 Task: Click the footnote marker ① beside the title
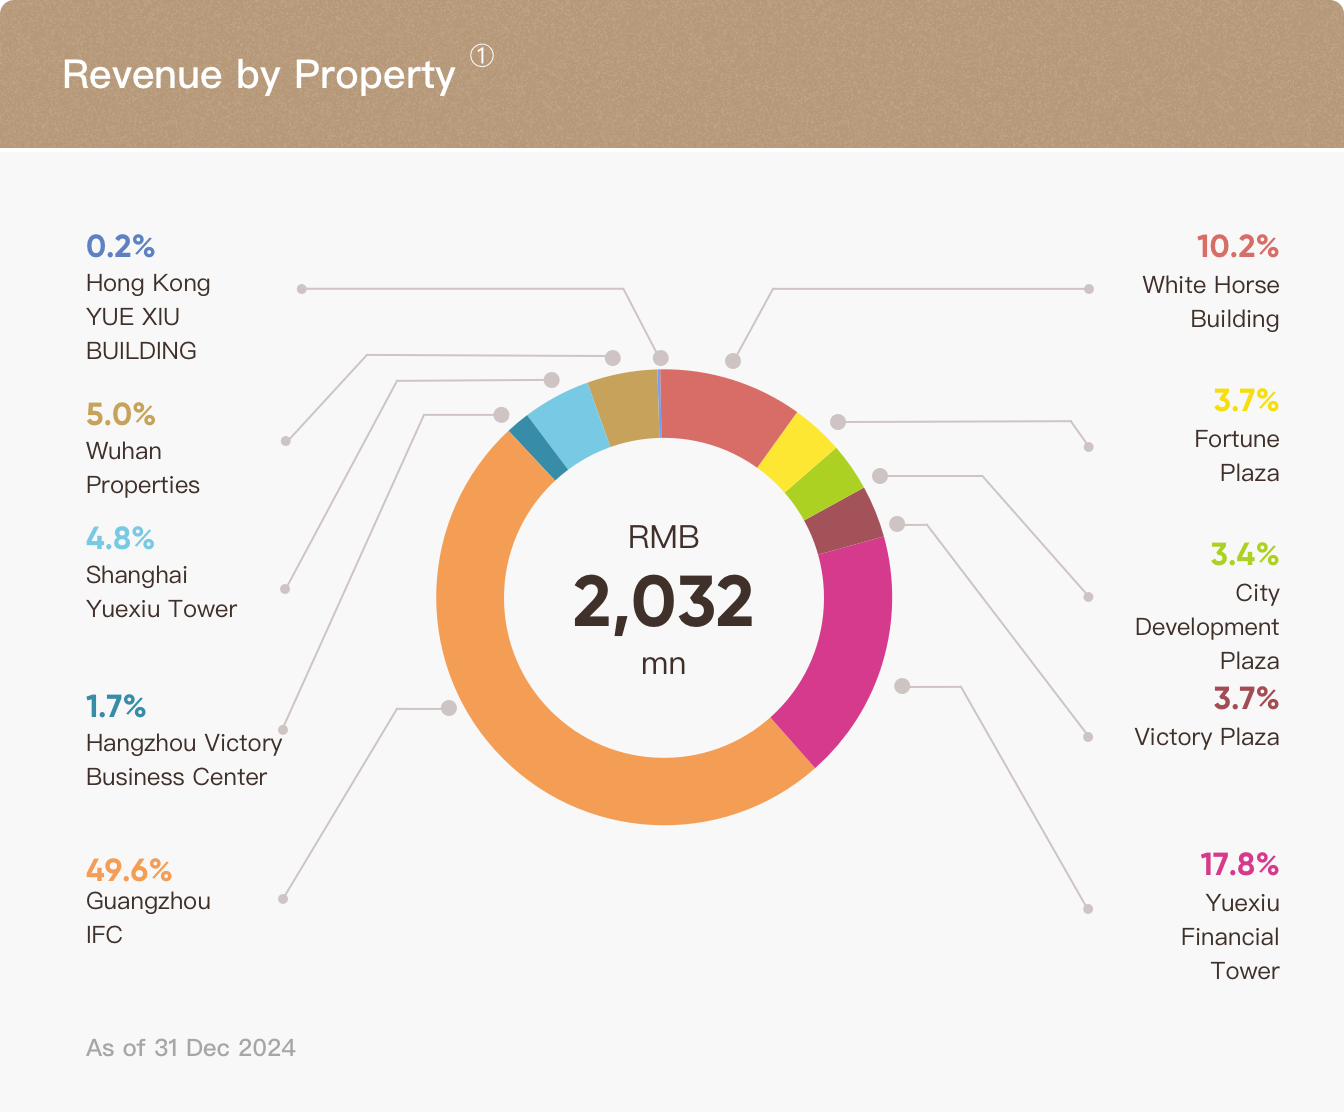481,56
